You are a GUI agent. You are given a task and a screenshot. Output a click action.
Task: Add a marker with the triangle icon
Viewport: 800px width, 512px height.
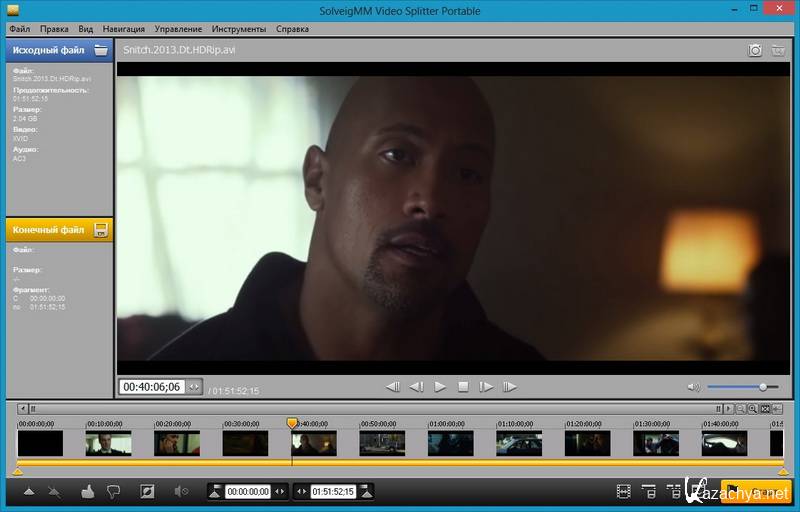pos(29,491)
